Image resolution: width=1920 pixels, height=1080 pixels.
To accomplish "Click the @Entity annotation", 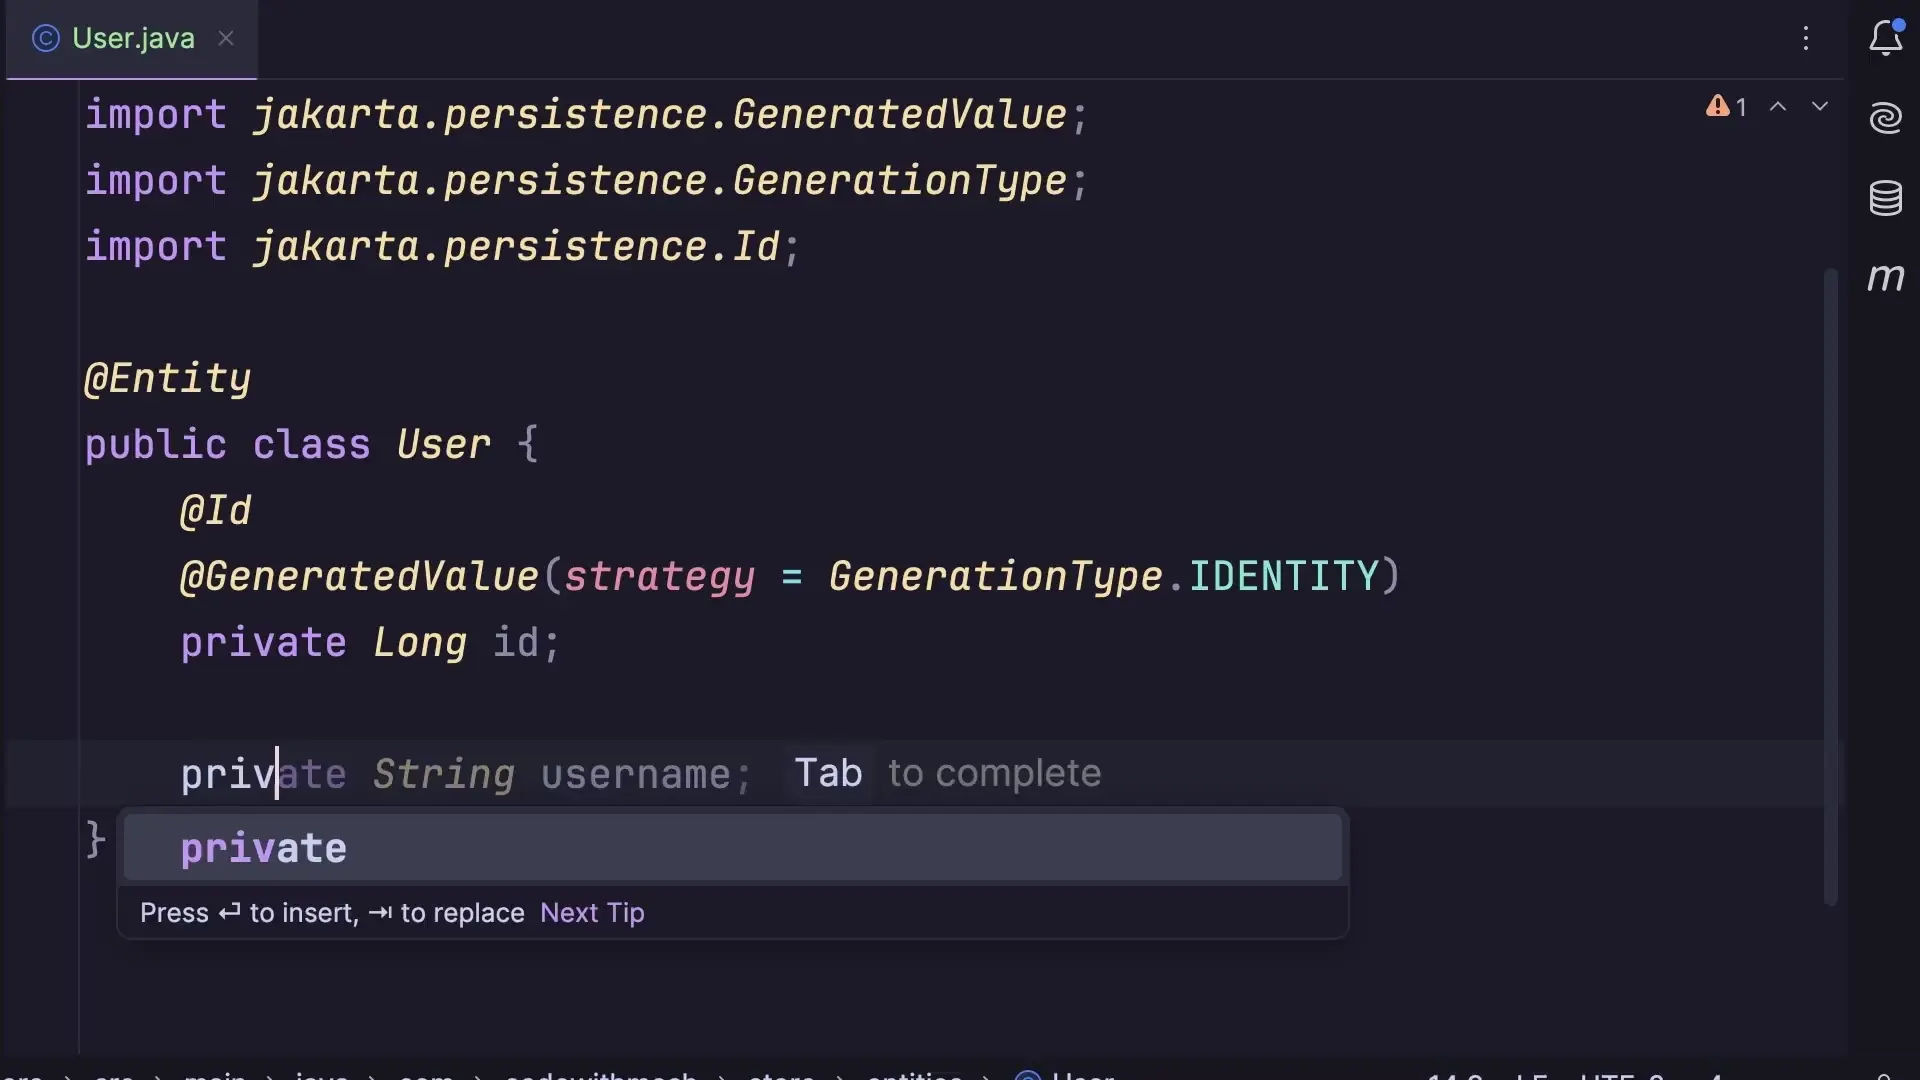I will coord(168,379).
